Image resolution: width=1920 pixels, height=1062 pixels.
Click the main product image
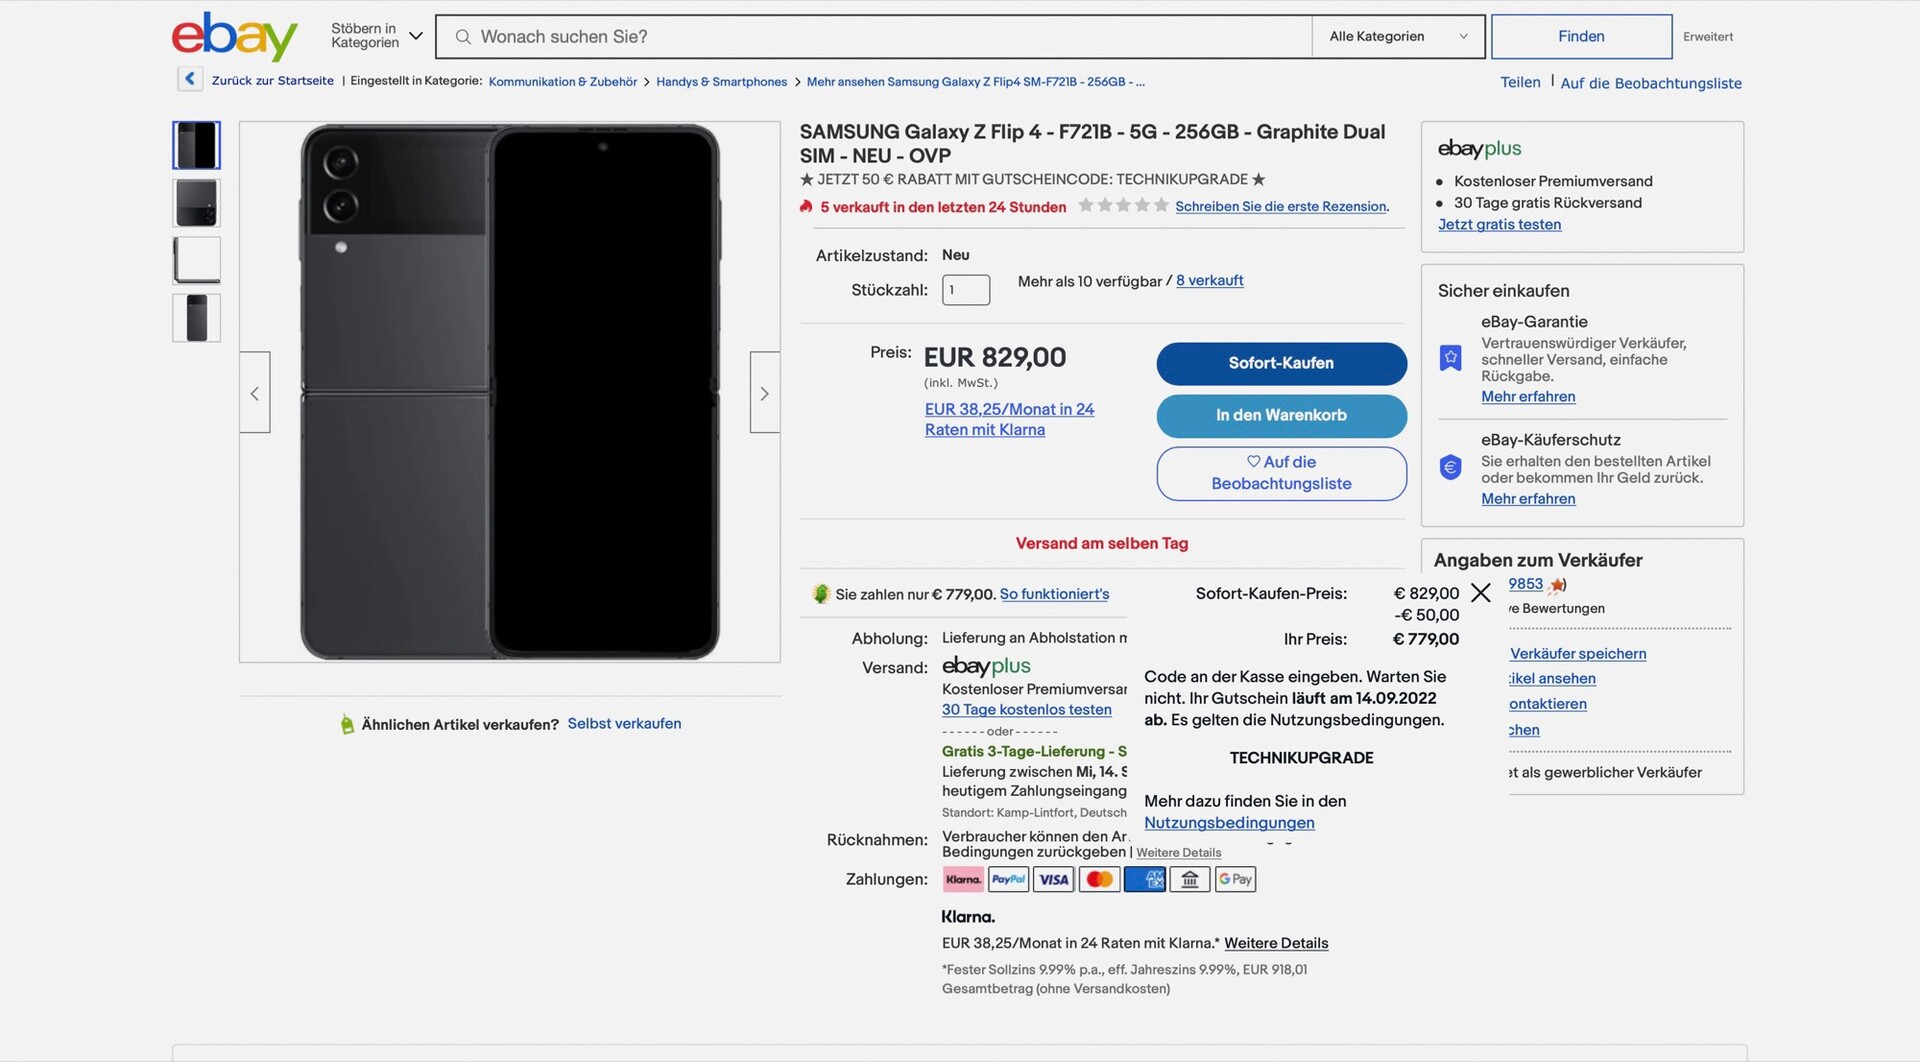point(510,392)
